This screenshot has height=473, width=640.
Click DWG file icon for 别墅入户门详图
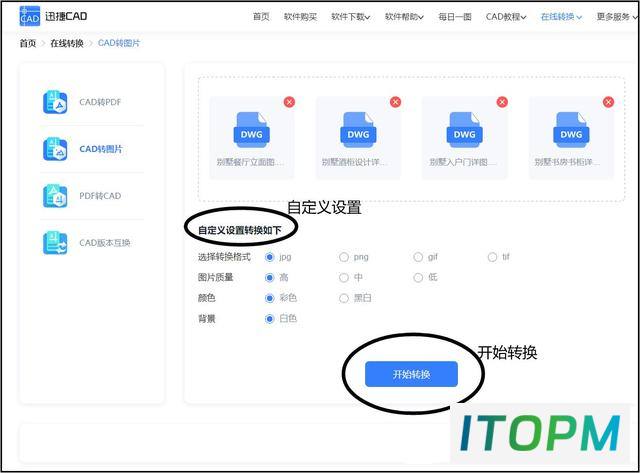tap(464, 130)
